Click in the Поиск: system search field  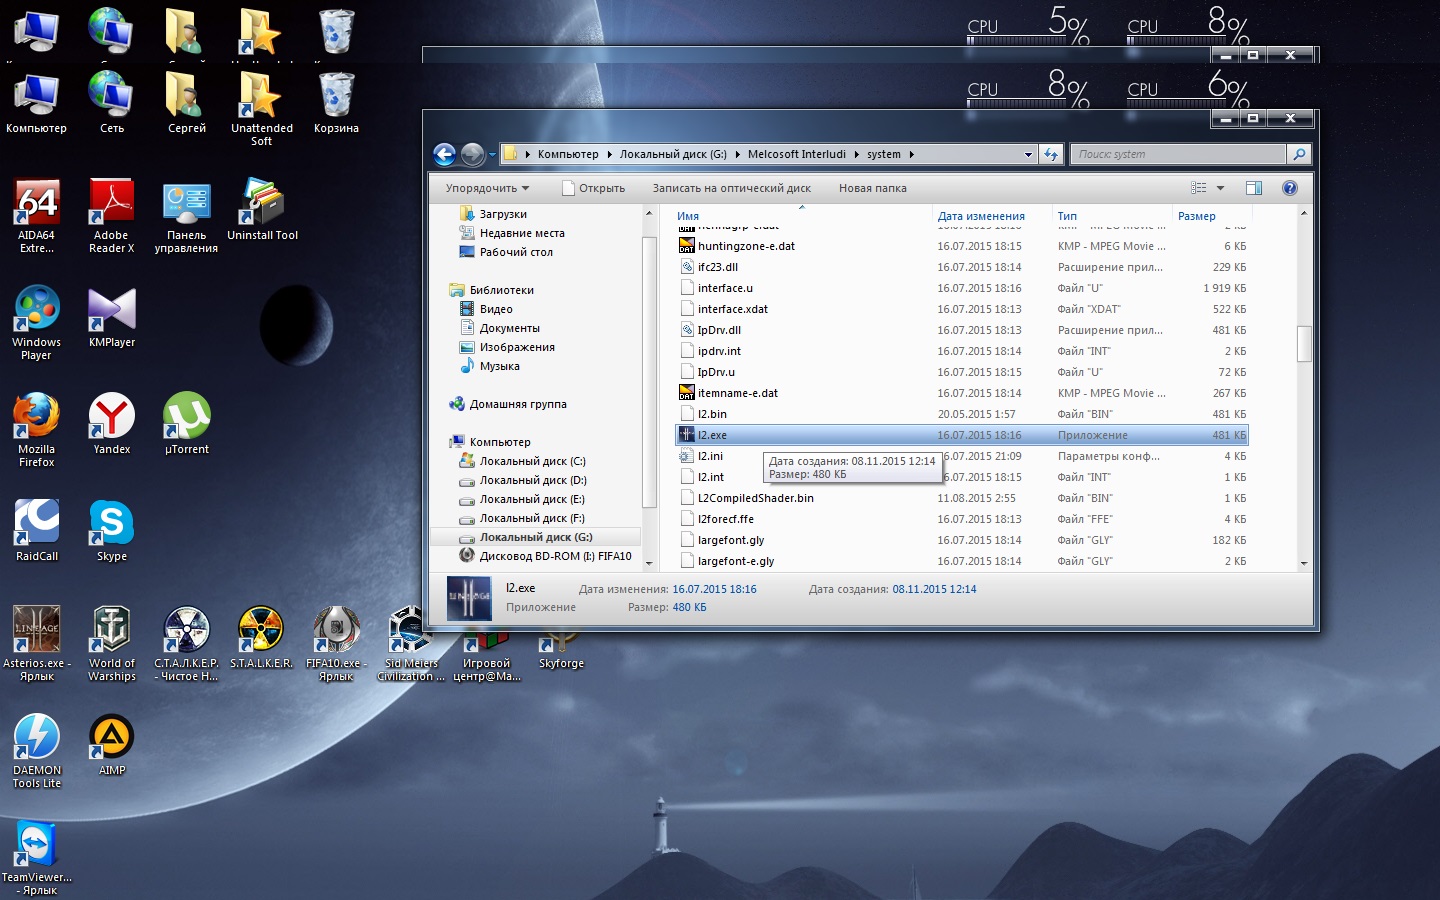coord(1178,154)
